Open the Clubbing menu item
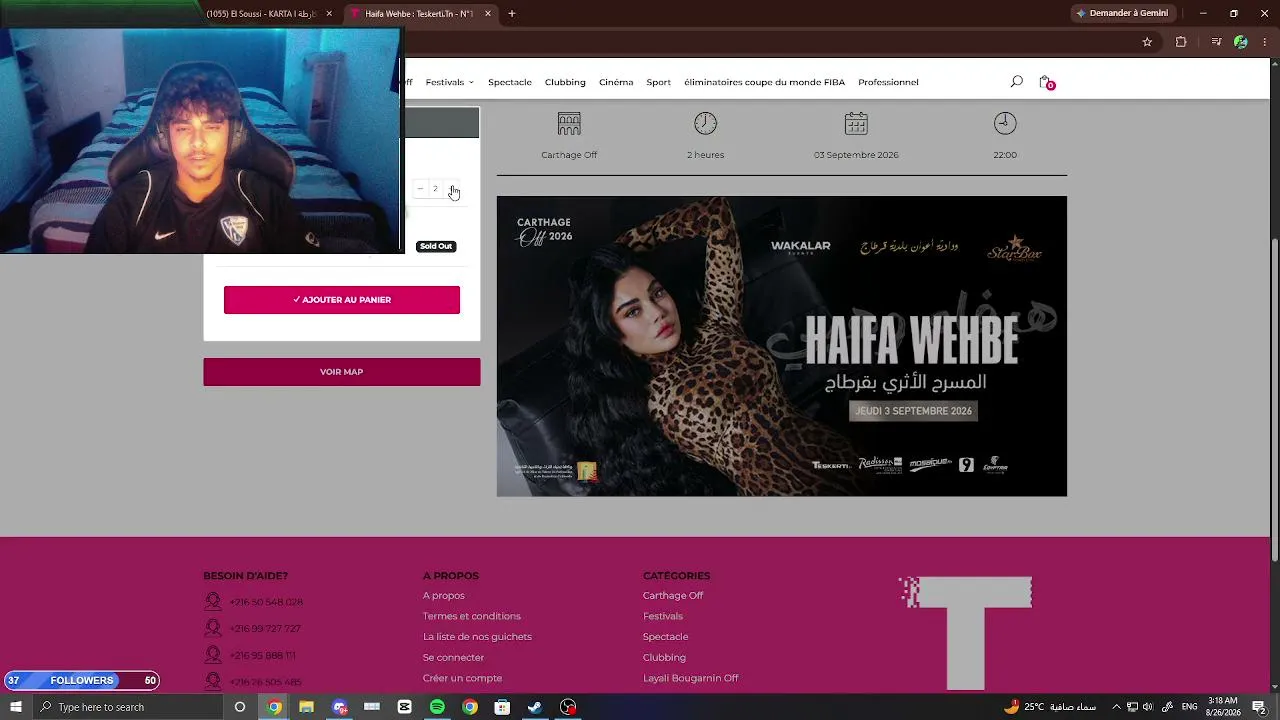This screenshot has height=720, width=1280. pyautogui.click(x=565, y=82)
